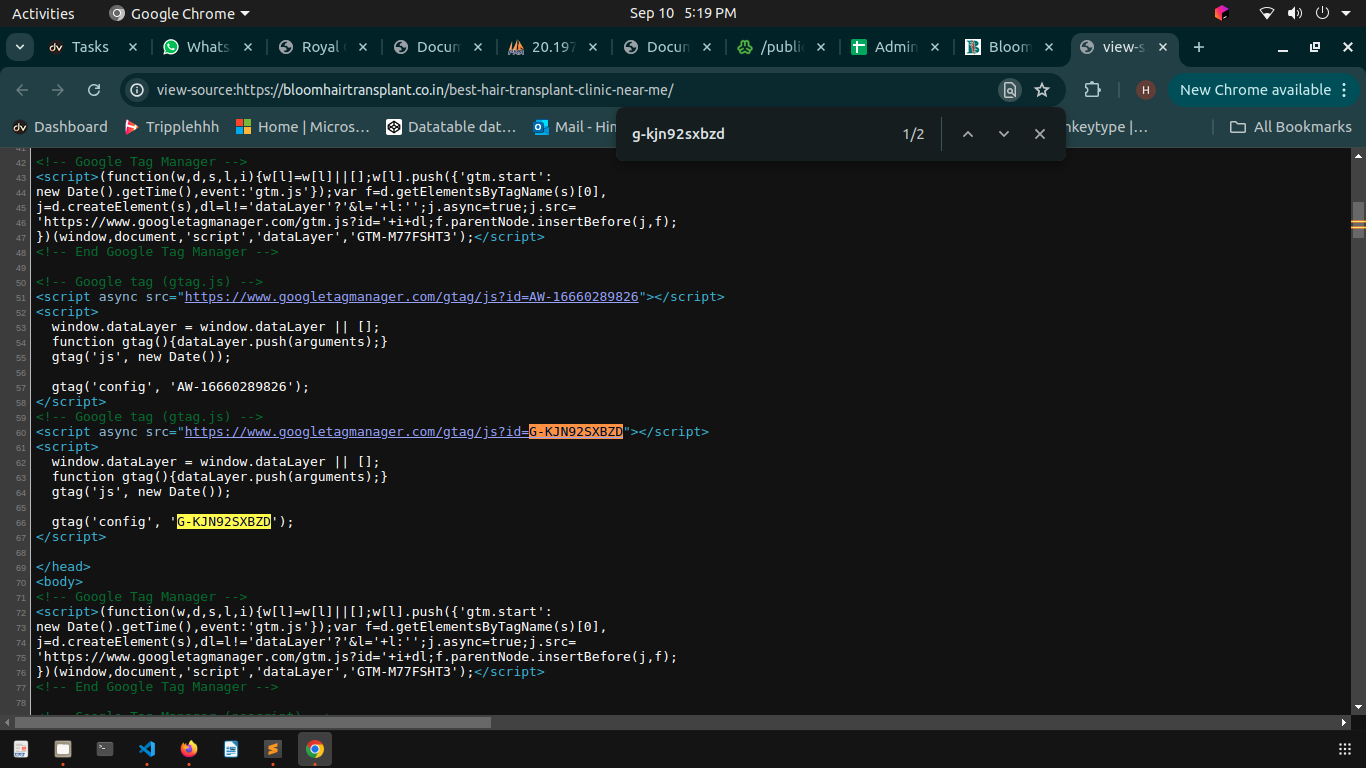Open the tab search dropdown arrow
1366x768 pixels.
click(x=21, y=47)
